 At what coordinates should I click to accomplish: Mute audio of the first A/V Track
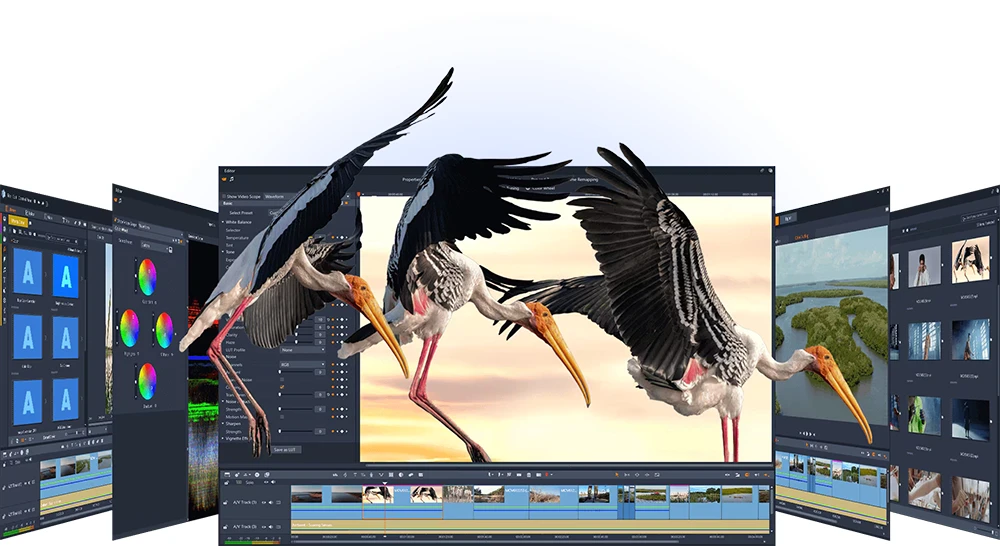coord(271,502)
